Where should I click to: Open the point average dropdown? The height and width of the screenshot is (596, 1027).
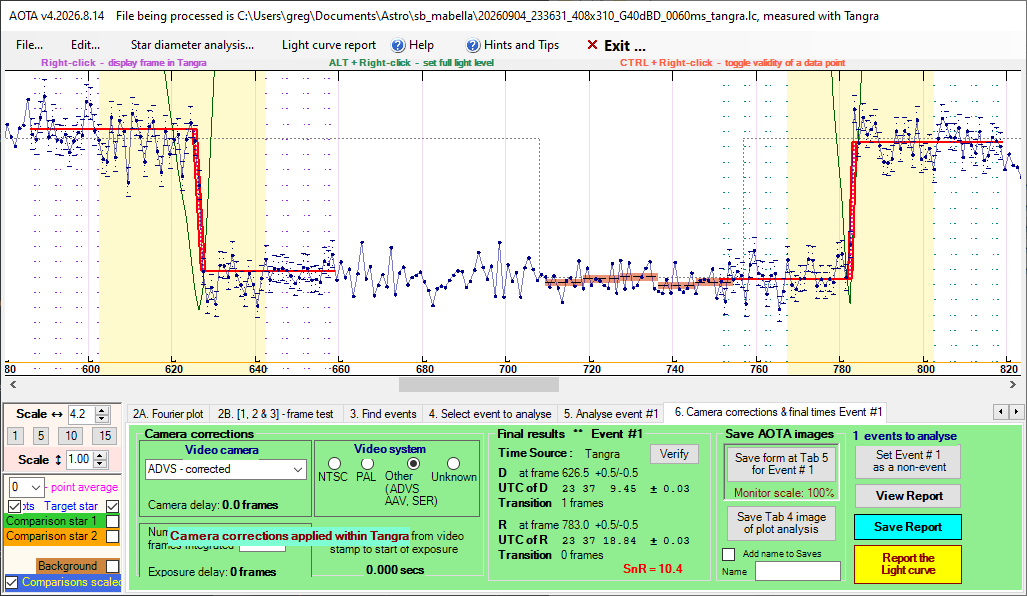pyautogui.click(x=27, y=487)
